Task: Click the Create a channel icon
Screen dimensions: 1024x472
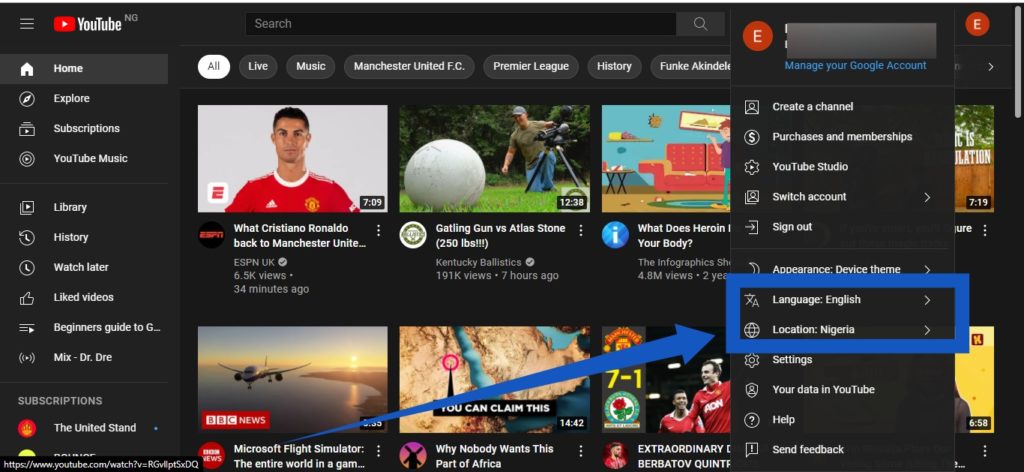Action: click(x=752, y=107)
